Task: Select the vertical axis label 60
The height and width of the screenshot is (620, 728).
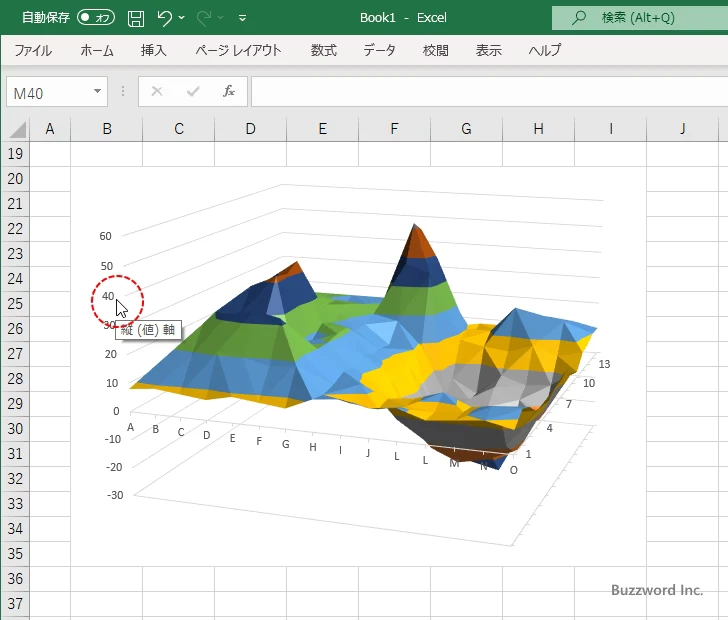Action: pos(105,237)
